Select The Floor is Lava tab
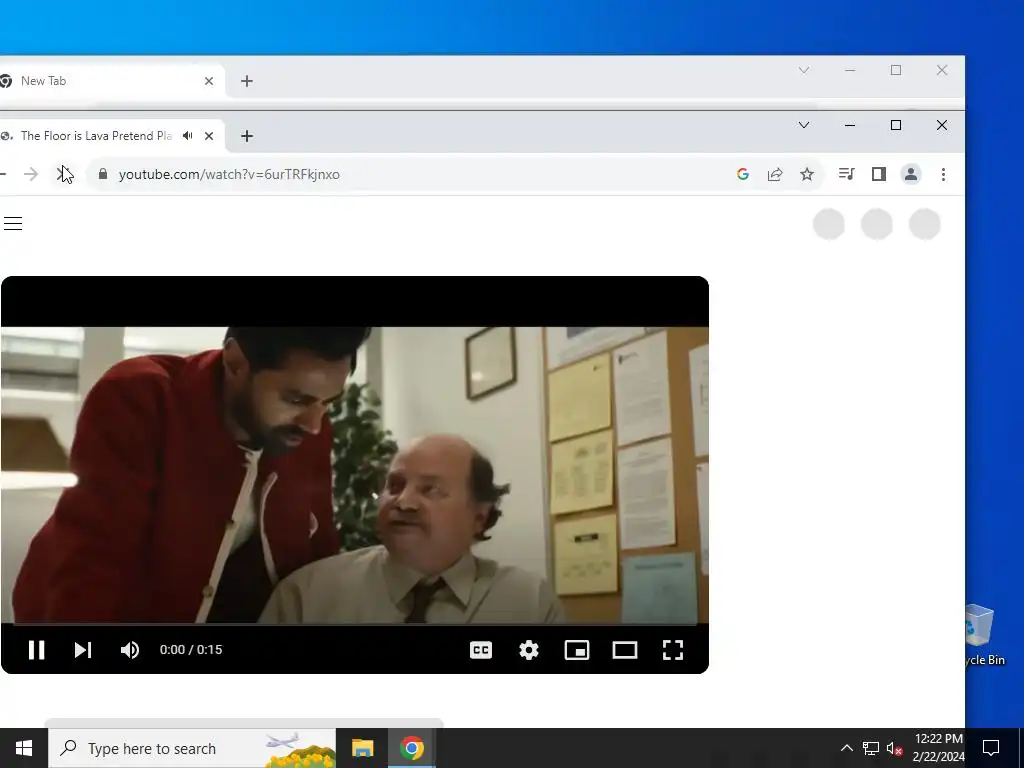 click(96, 136)
